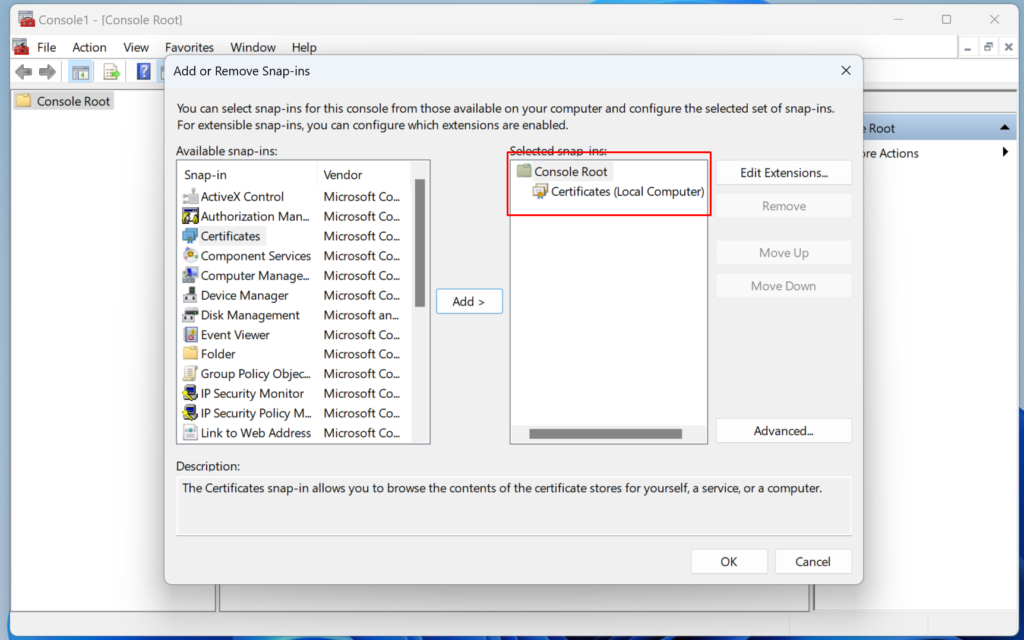Click the Event Viewer snap-in icon
This screenshot has height=640, width=1024.
pyautogui.click(x=190, y=334)
